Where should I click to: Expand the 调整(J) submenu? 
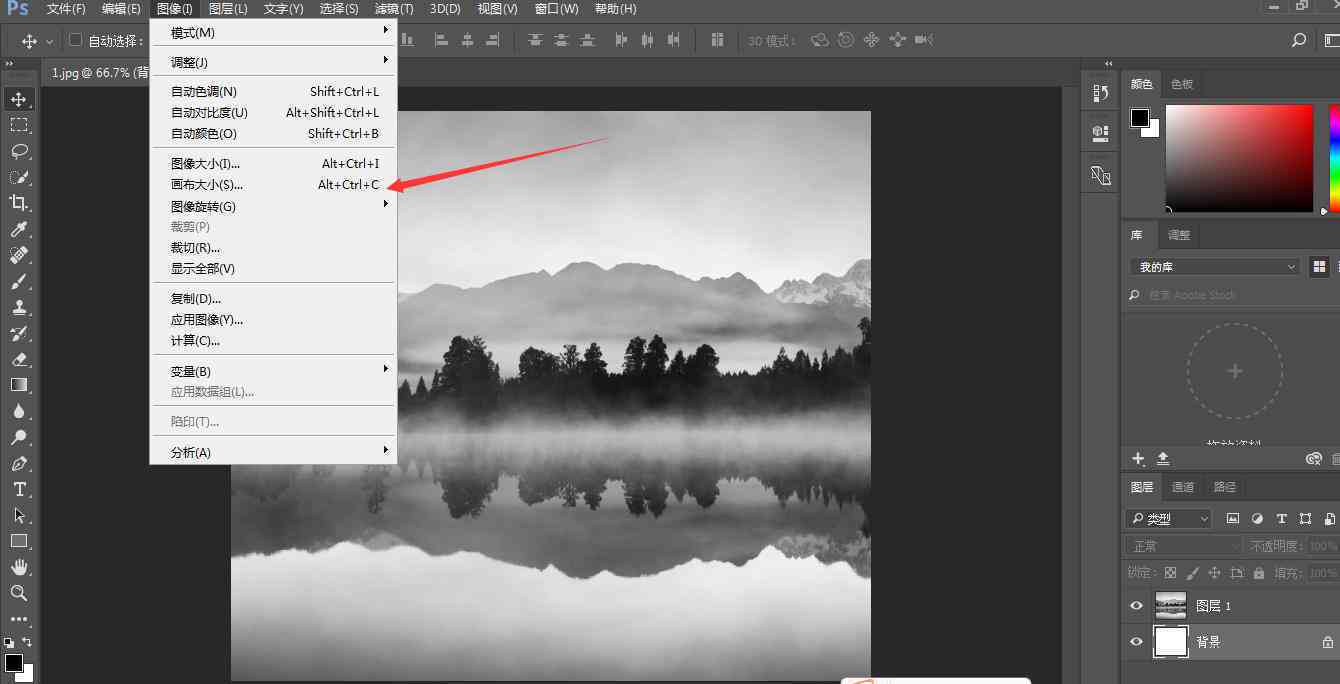click(273, 62)
